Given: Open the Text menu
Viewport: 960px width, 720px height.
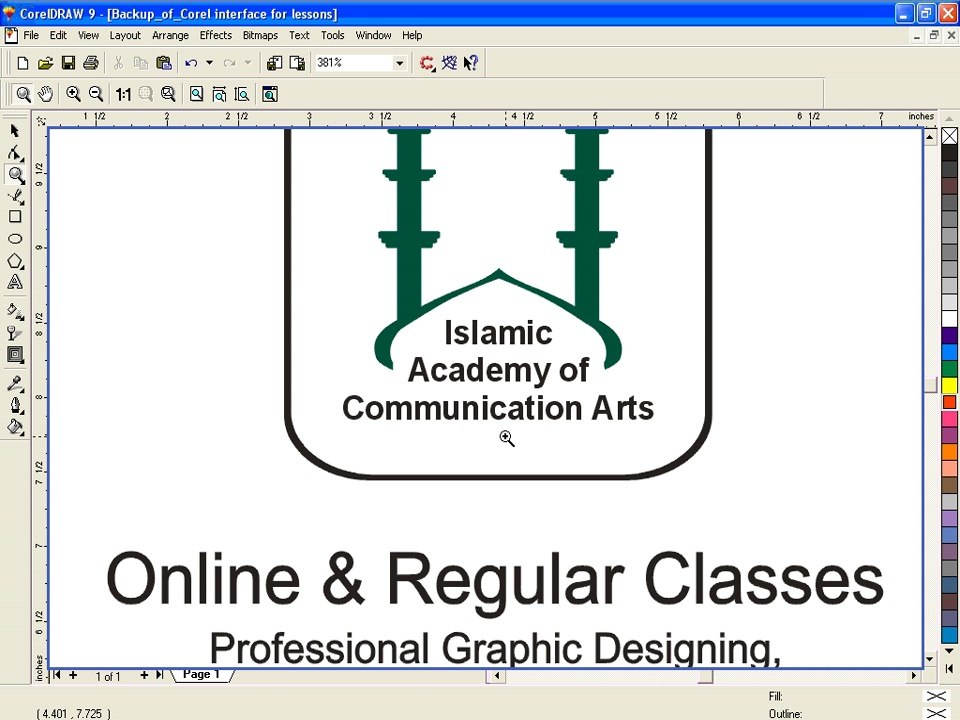Looking at the screenshot, I should pyautogui.click(x=299, y=36).
